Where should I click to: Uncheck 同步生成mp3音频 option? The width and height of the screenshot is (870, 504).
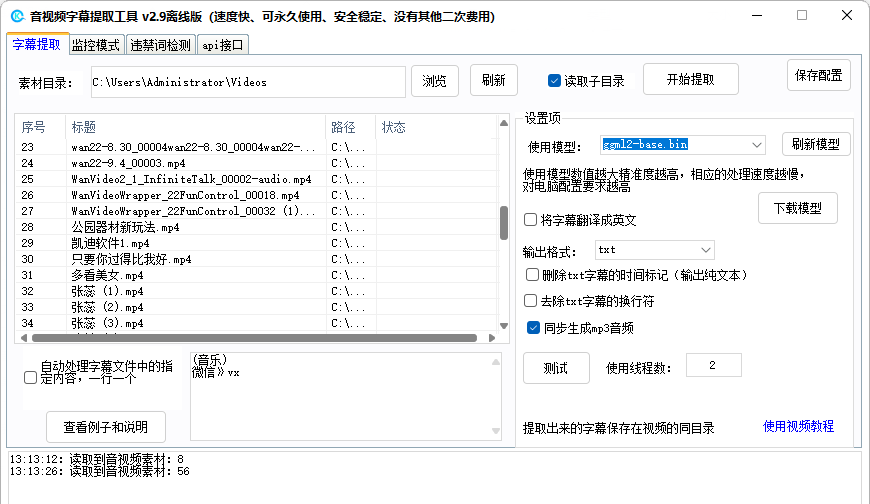(533, 328)
